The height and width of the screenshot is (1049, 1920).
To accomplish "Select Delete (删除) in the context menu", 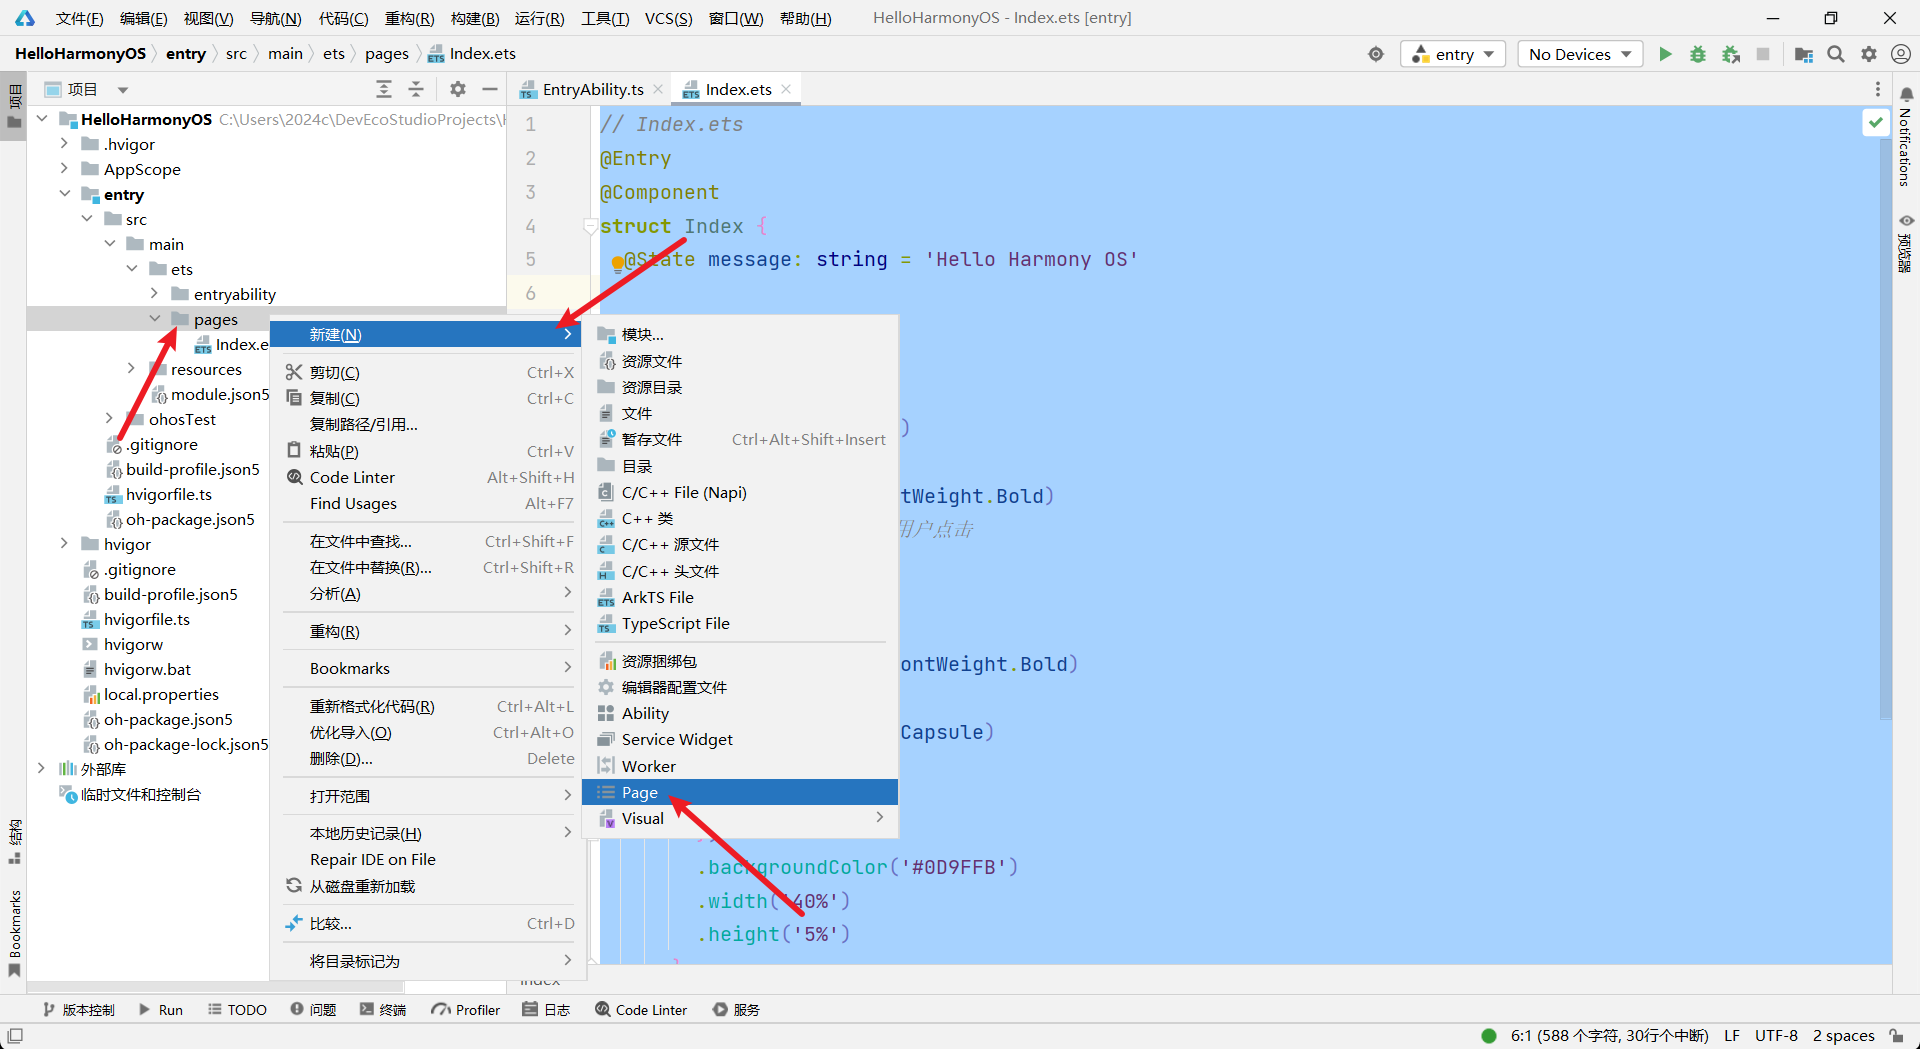I will click(x=428, y=758).
